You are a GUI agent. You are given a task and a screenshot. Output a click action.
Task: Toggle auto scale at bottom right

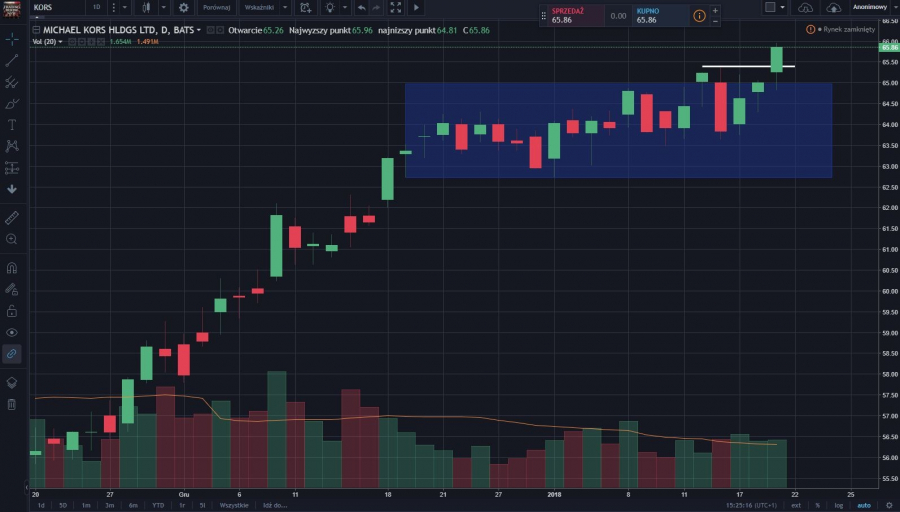[863, 505]
